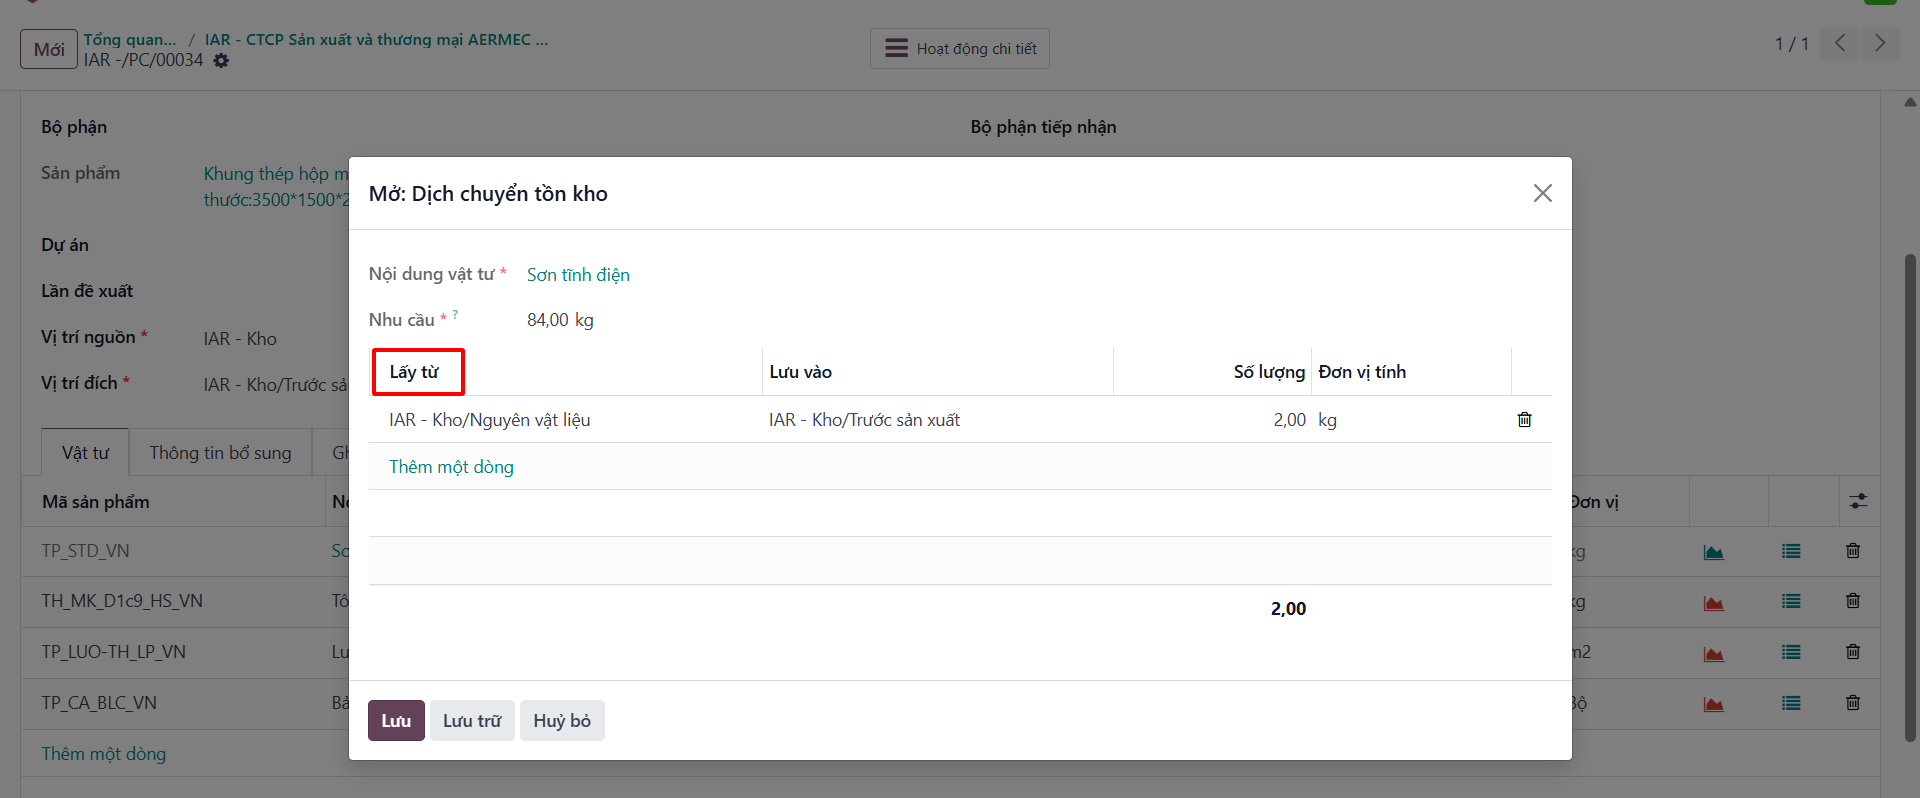Screen dimensions: 1920x798
Task: Select the Vật tư tab
Action: tap(86, 453)
